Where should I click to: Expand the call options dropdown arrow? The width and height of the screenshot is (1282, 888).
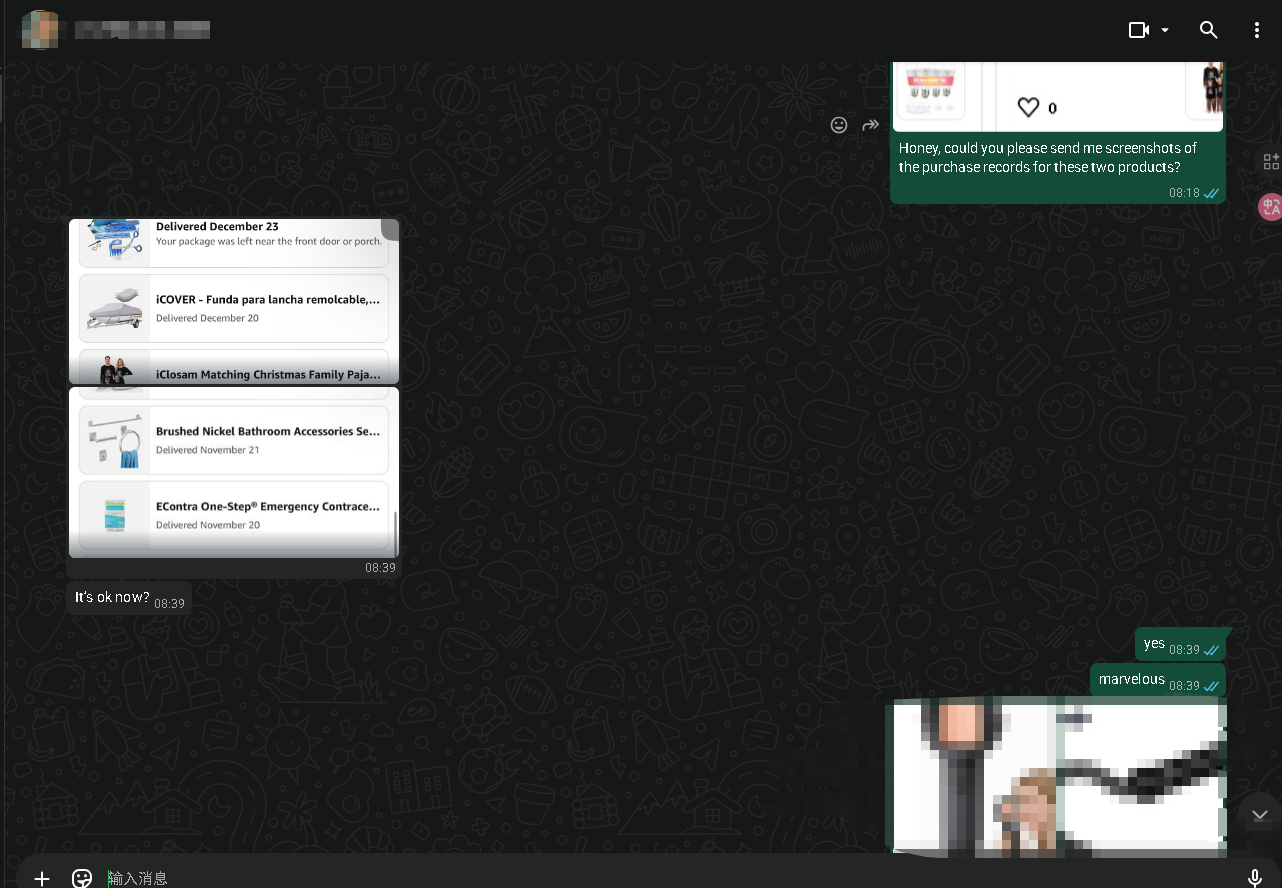coord(1165,30)
